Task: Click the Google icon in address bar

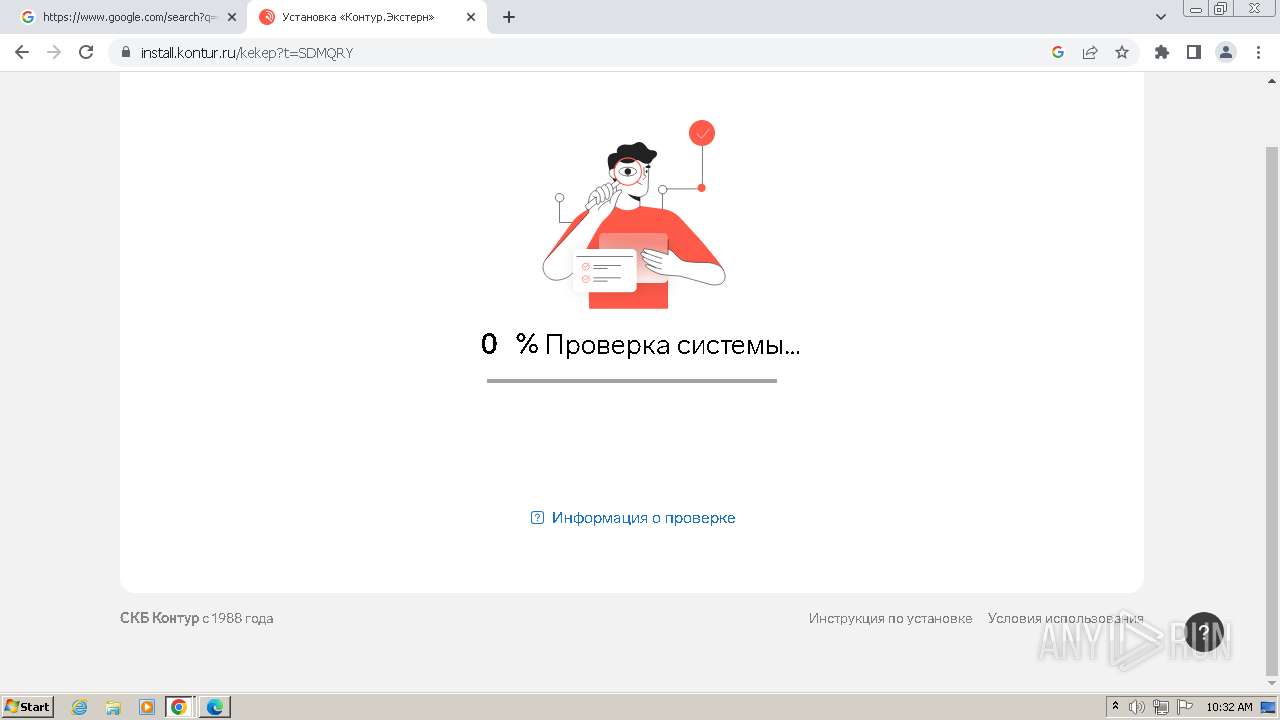Action: point(1058,52)
